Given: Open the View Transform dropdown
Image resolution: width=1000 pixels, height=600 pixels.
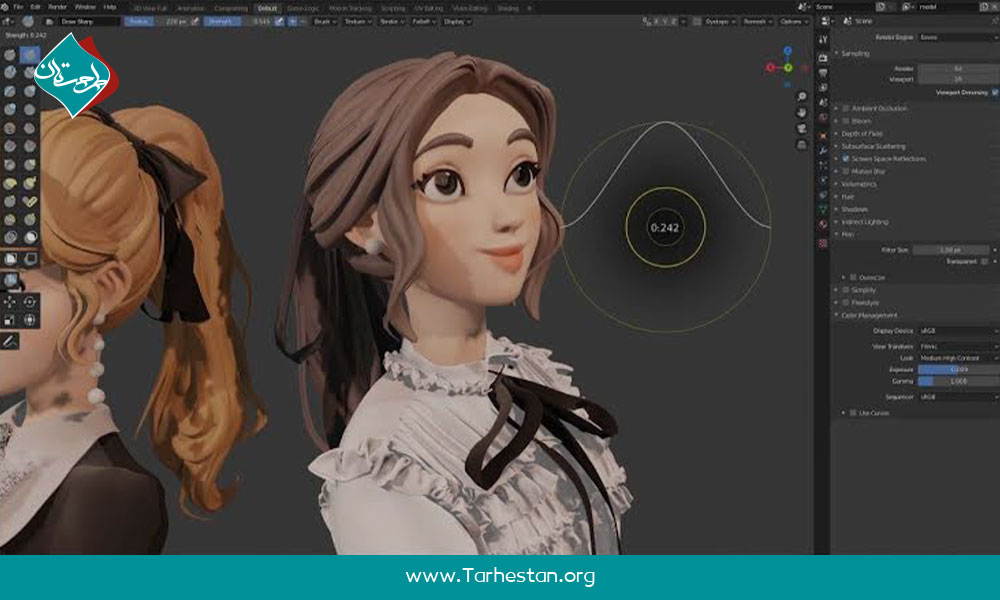Looking at the screenshot, I should tap(959, 346).
